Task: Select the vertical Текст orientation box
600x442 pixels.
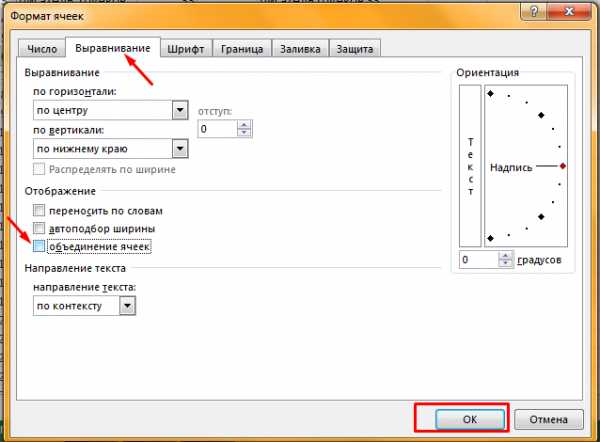Action: point(470,166)
